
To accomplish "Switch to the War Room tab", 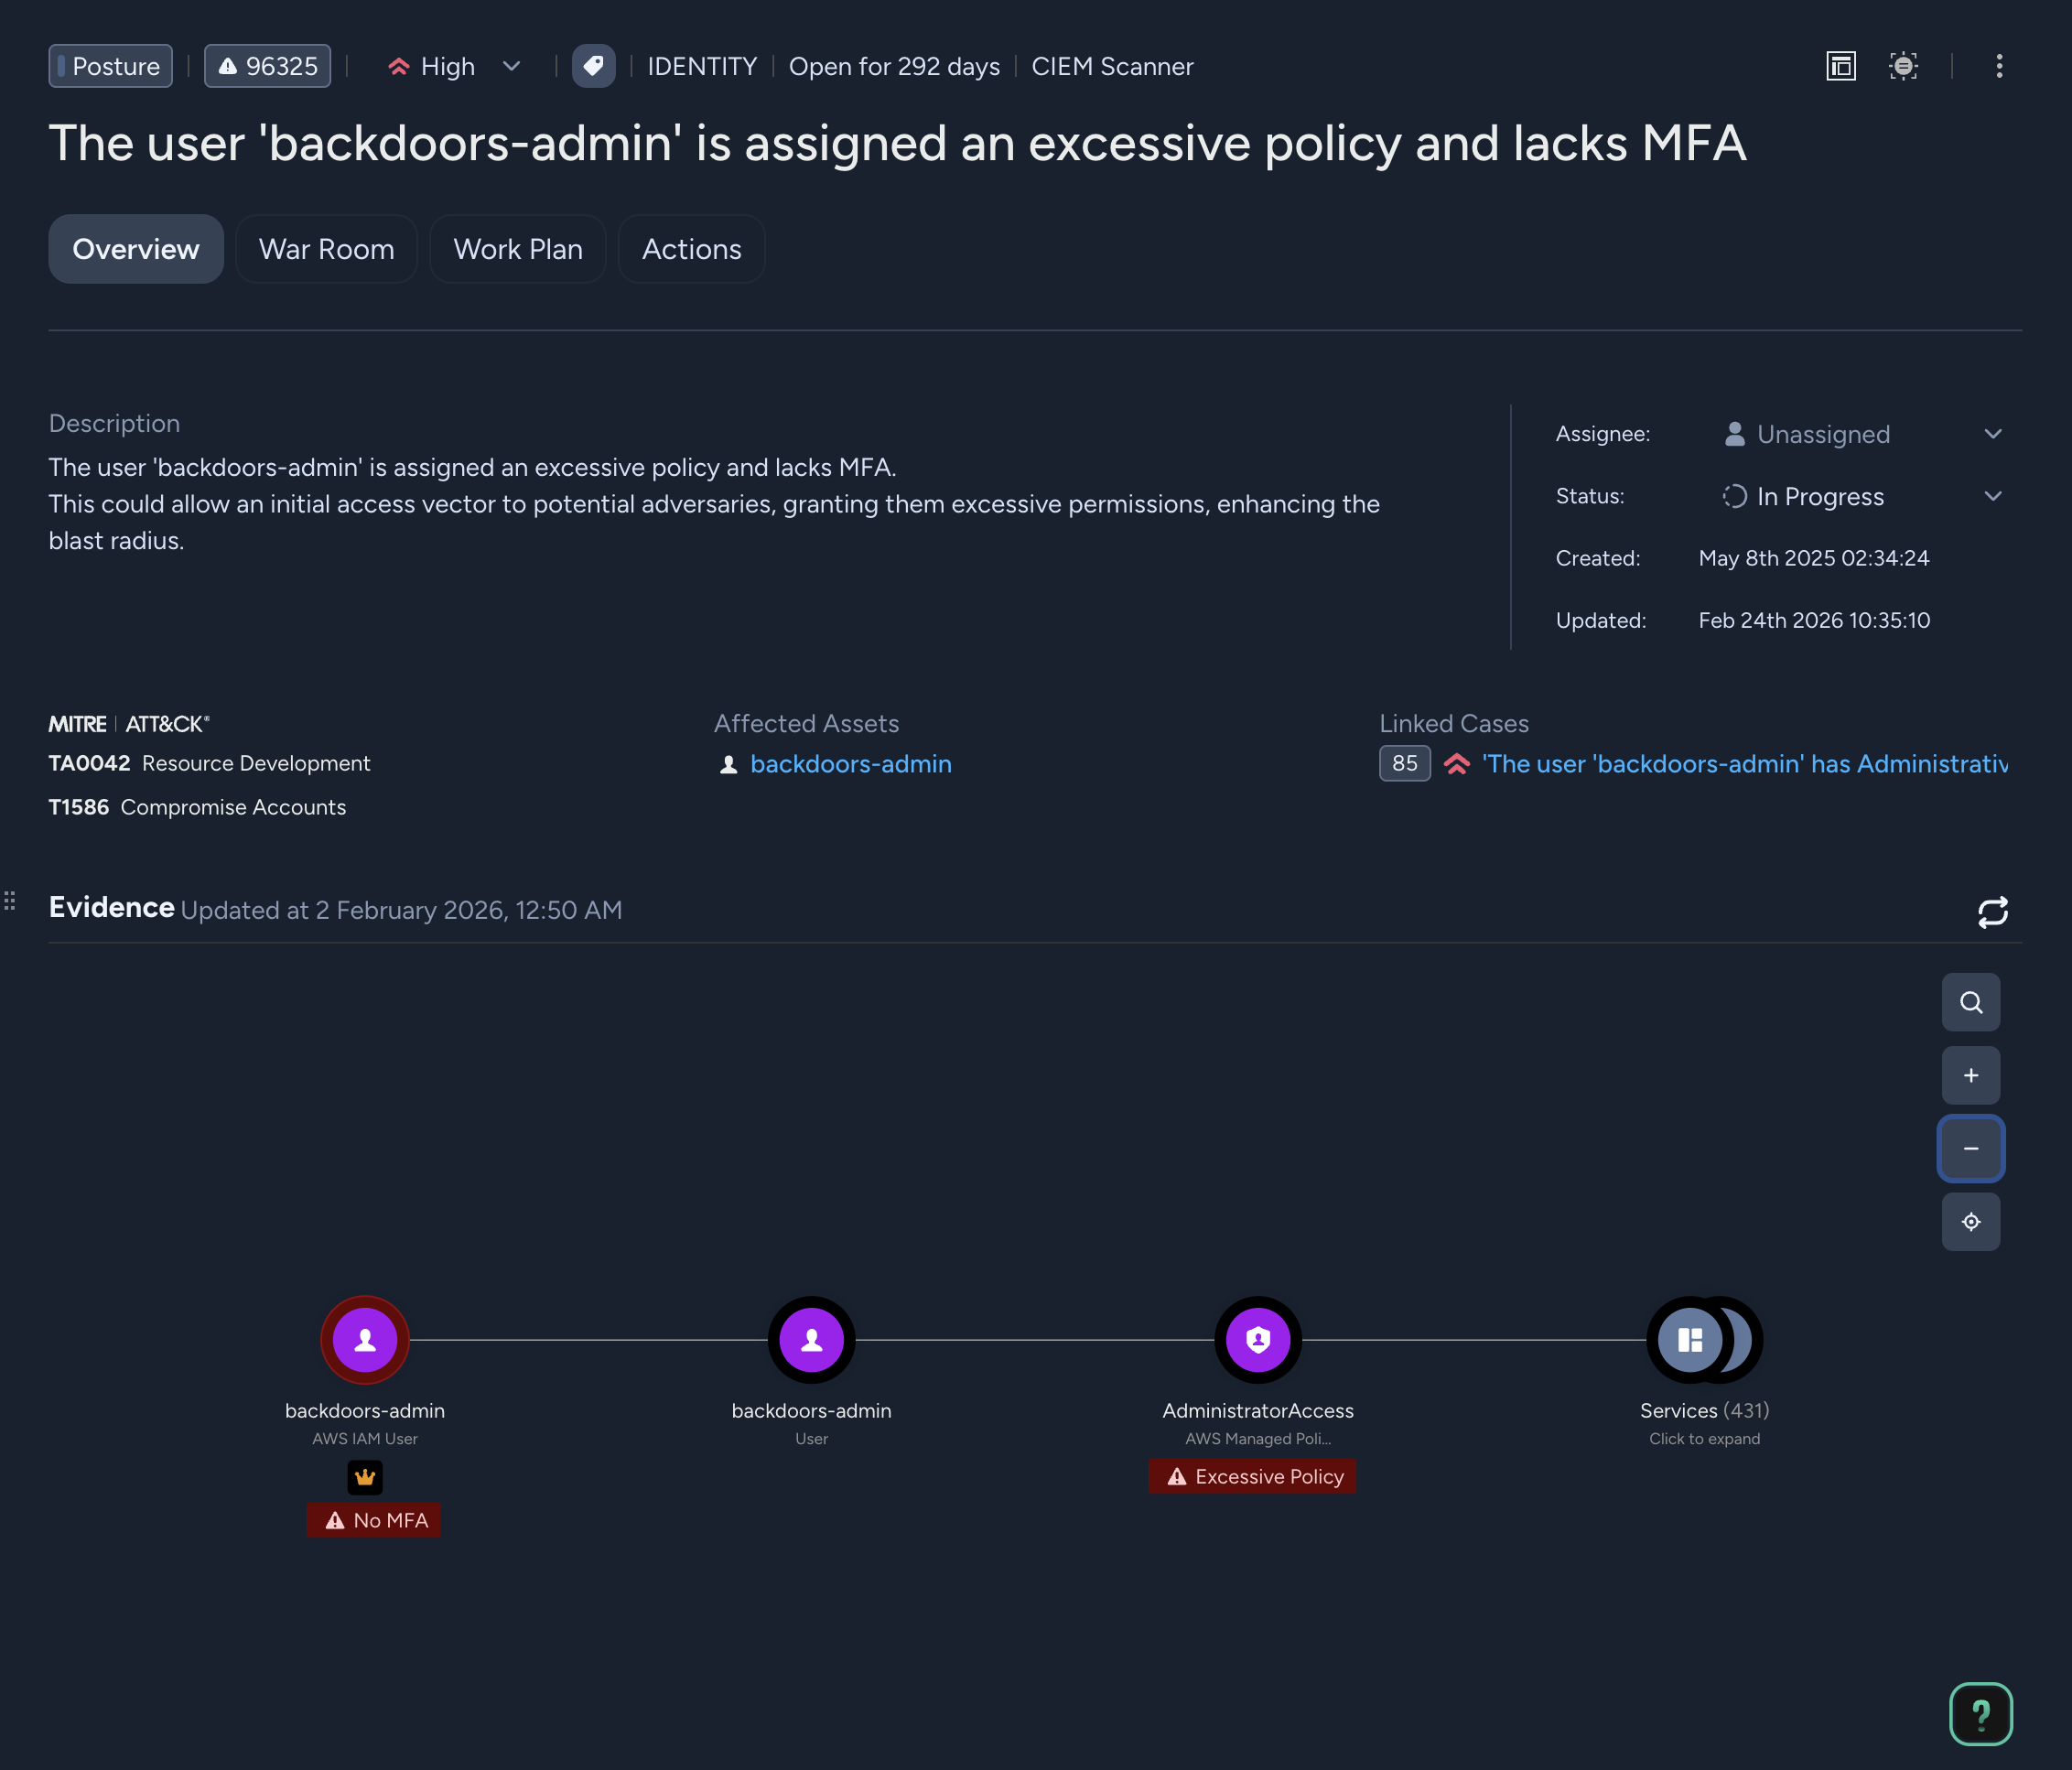I will click(326, 249).
